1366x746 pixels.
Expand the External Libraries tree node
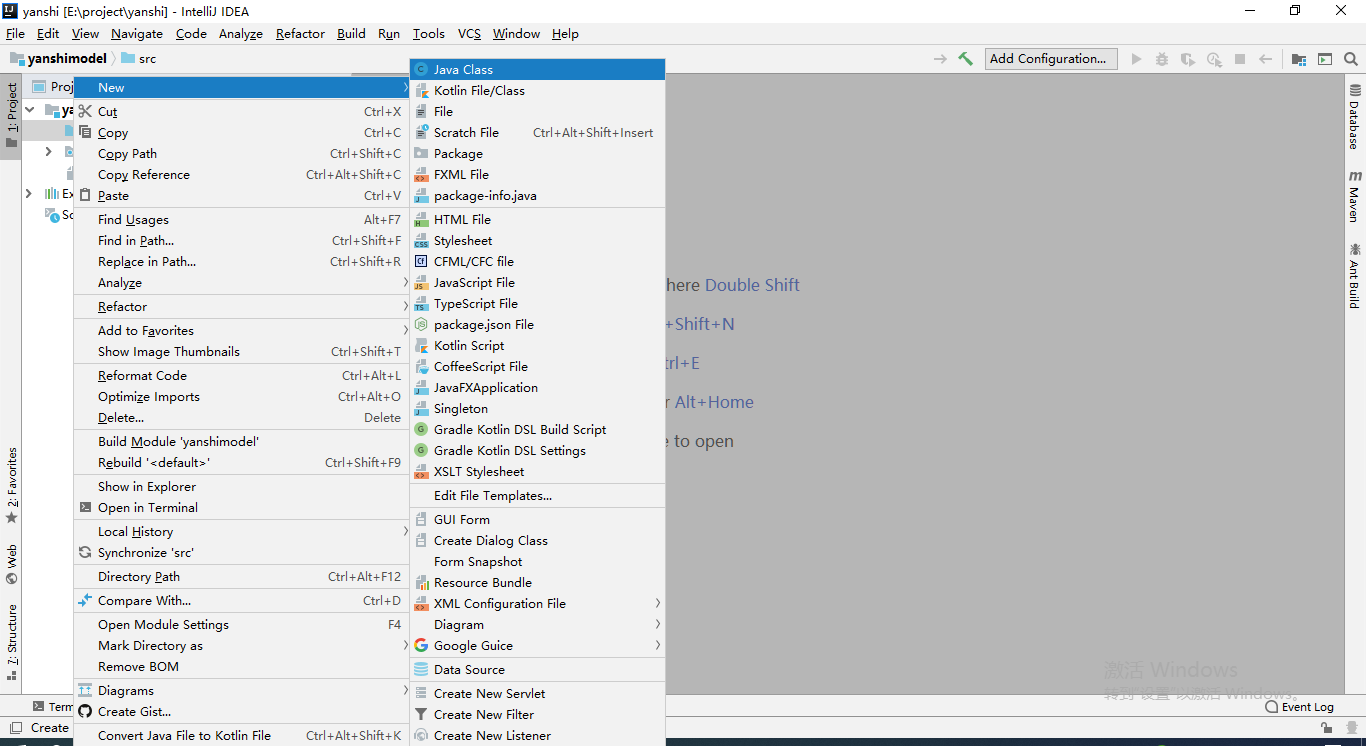[29, 194]
